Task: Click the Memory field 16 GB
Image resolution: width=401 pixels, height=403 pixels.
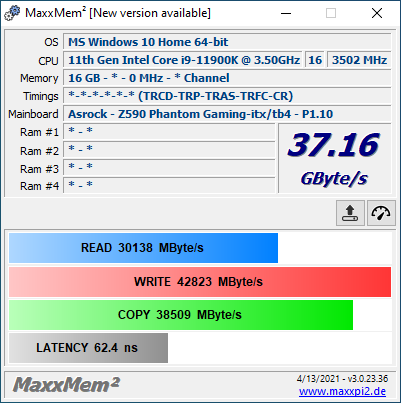Action: coord(227,78)
